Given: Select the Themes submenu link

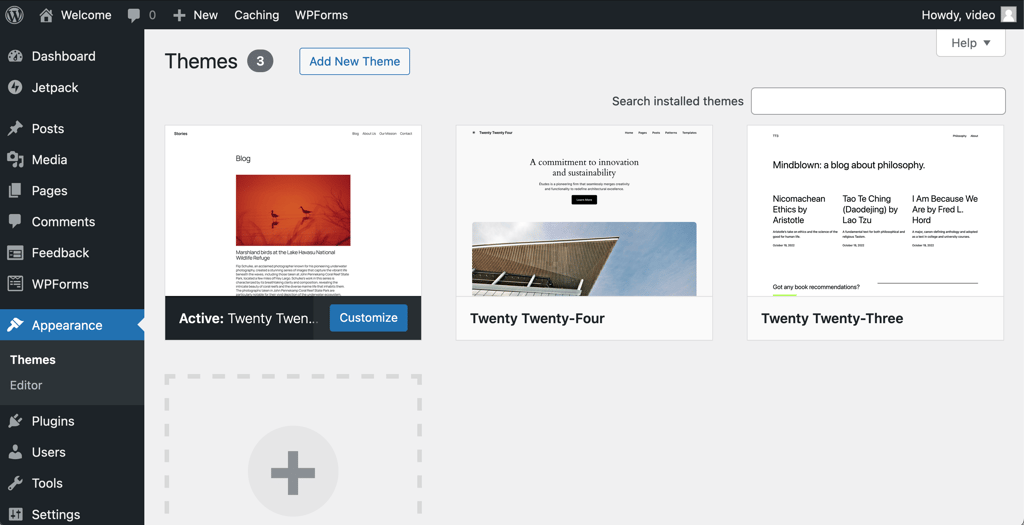Looking at the screenshot, I should click(33, 360).
